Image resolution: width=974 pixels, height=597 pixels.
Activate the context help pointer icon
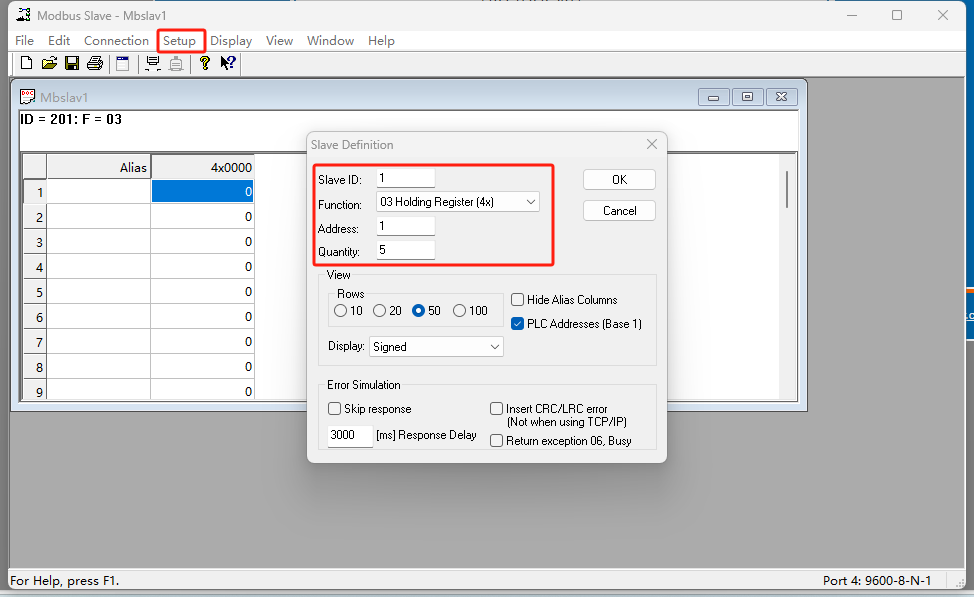click(228, 64)
